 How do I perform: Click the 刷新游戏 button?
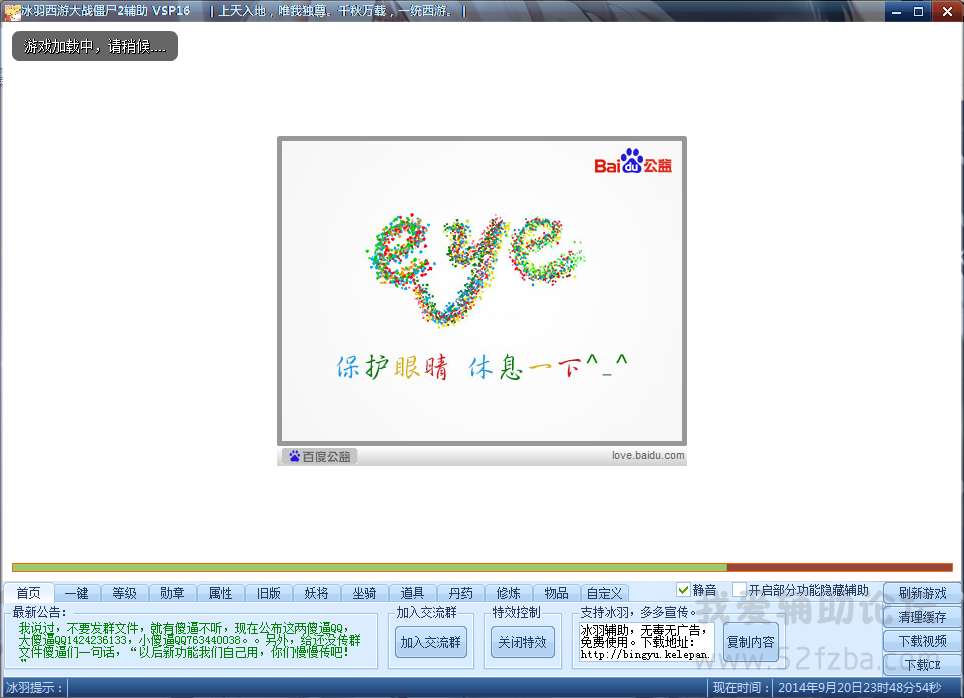pos(922,593)
